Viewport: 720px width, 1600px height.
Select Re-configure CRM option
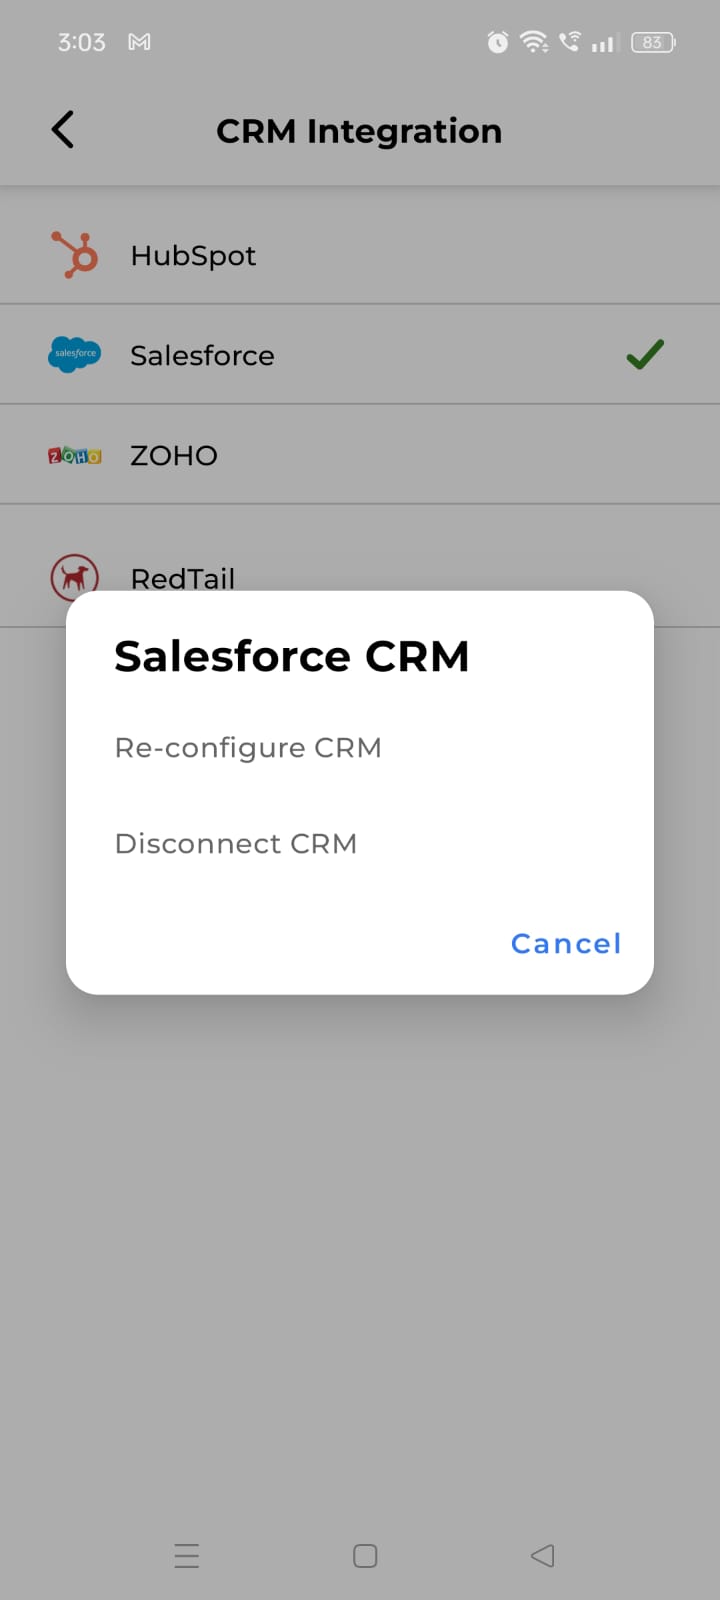click(x=248, y=748)
